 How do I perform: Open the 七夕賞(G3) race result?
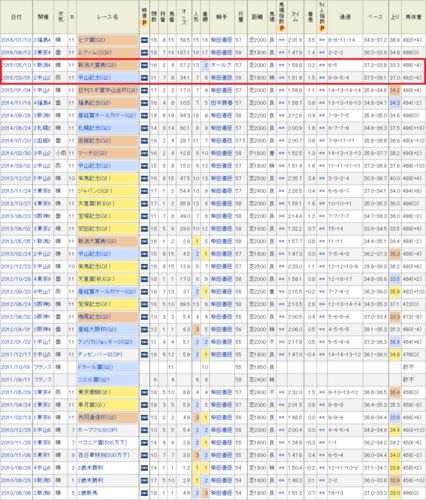click(x=92, y=40)
